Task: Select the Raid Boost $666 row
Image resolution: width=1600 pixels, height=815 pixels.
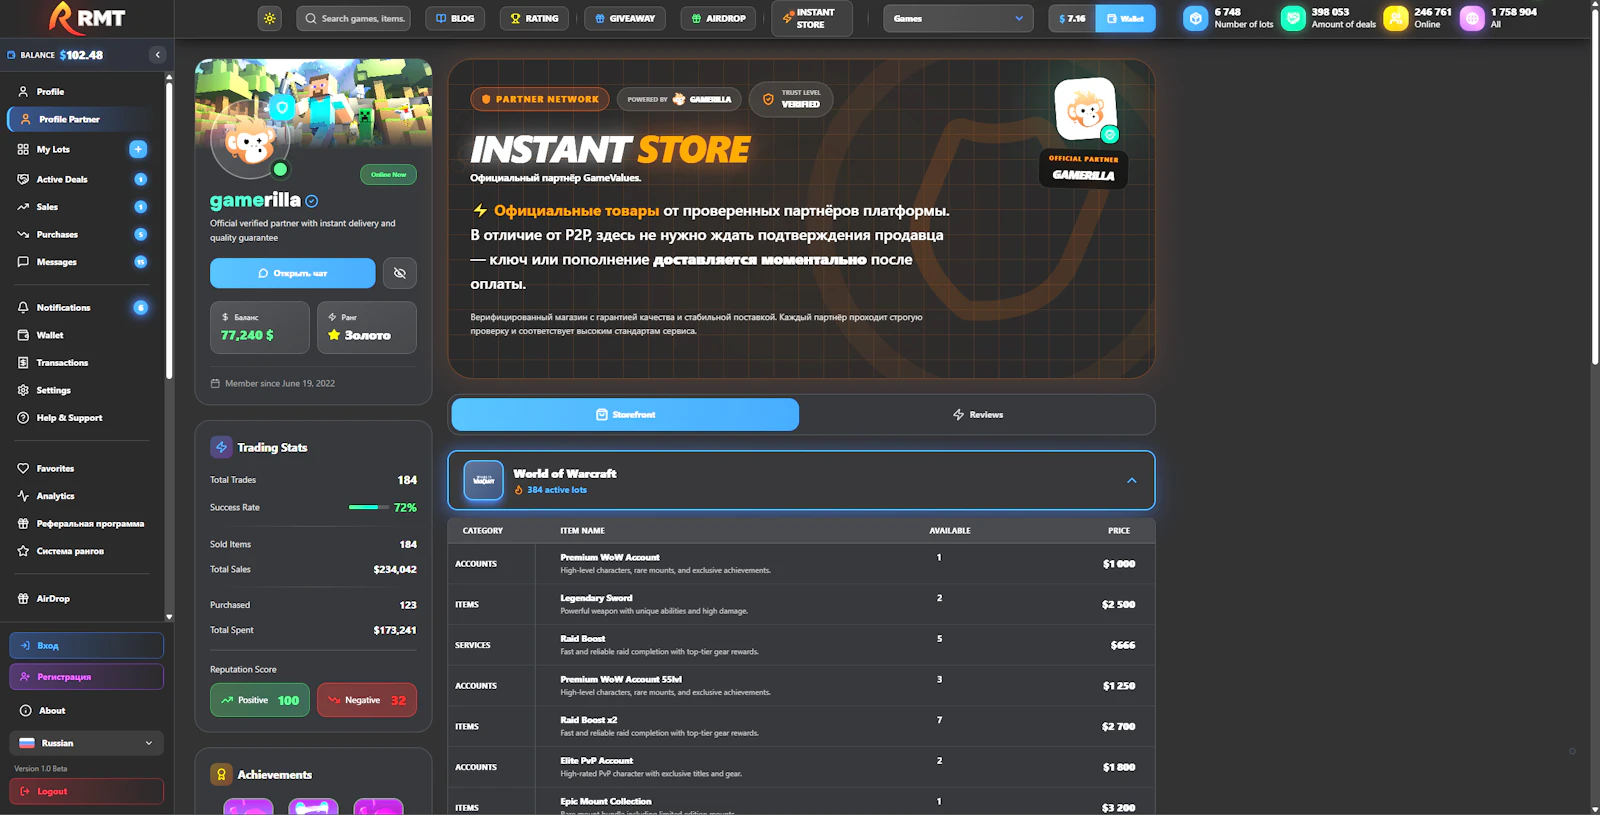Action: click(801, 645)
